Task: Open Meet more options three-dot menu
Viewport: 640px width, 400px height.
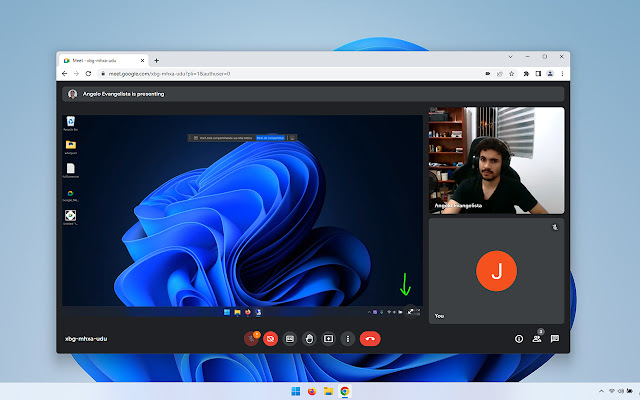Action: (347, 339)
